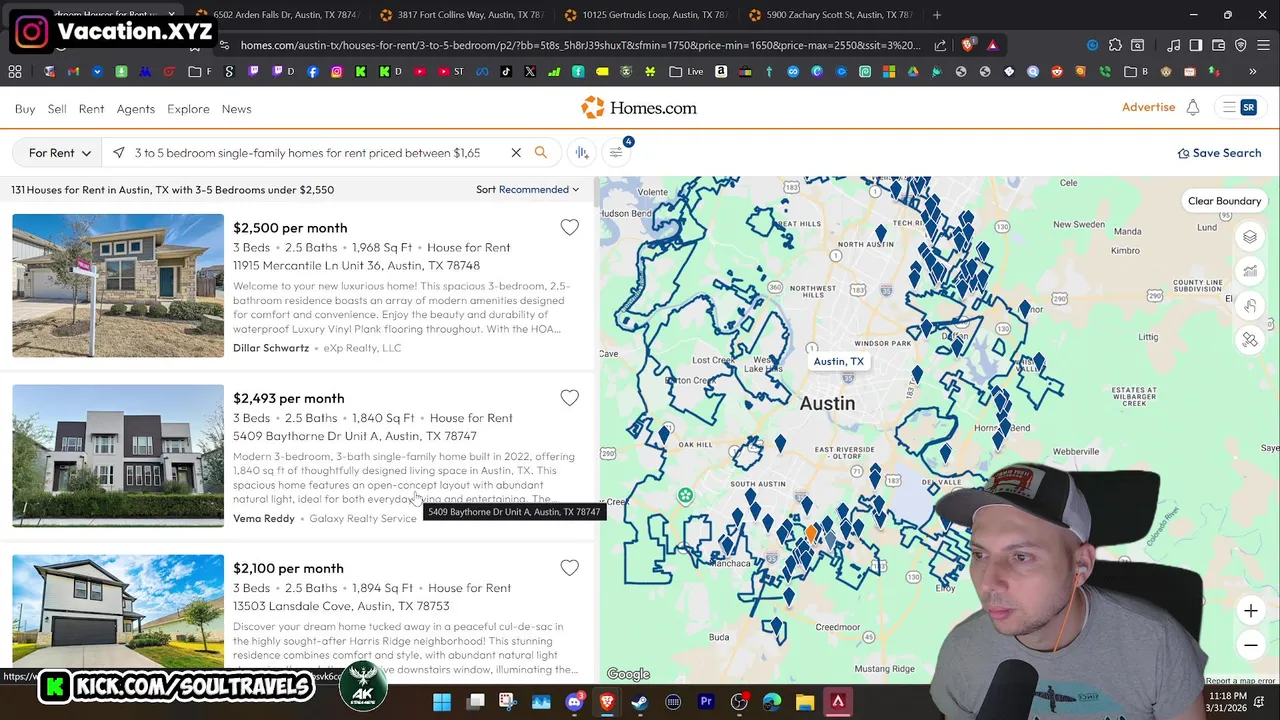
Task: Click the location arrow icon in the search box
Action: coord(119,153)
